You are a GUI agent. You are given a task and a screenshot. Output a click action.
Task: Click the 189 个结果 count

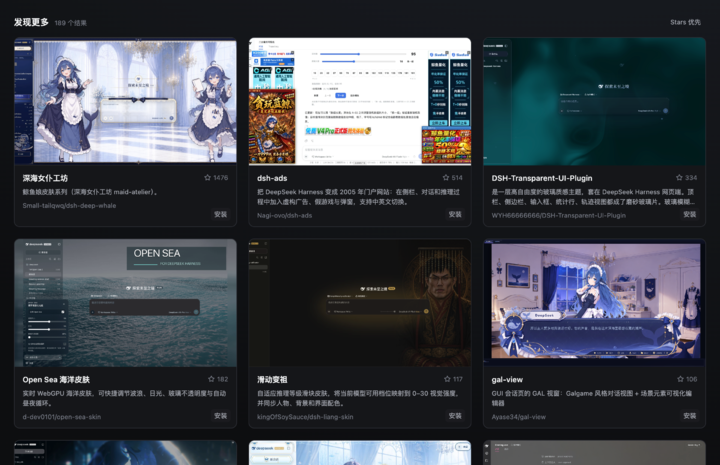click(71, 23)
